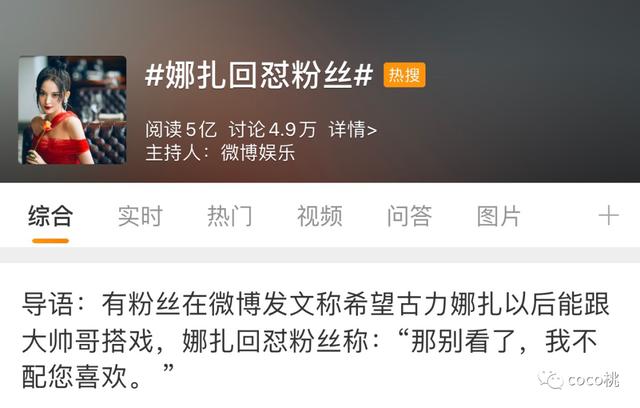
Task: Select the 问答 tab
Action: tap(409, 216)
